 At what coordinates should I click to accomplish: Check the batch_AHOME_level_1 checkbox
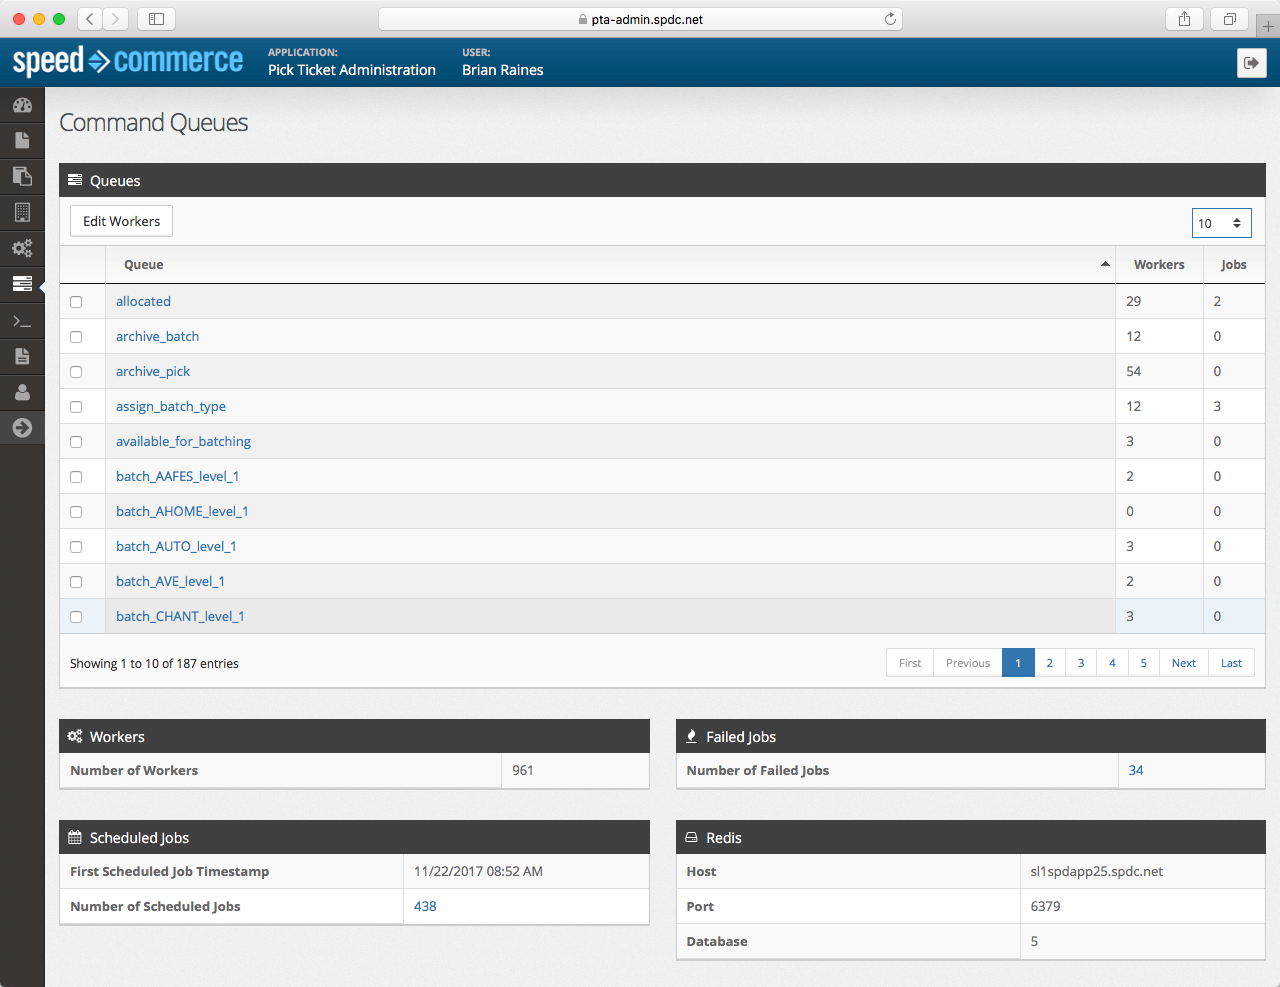pos(76,512)
